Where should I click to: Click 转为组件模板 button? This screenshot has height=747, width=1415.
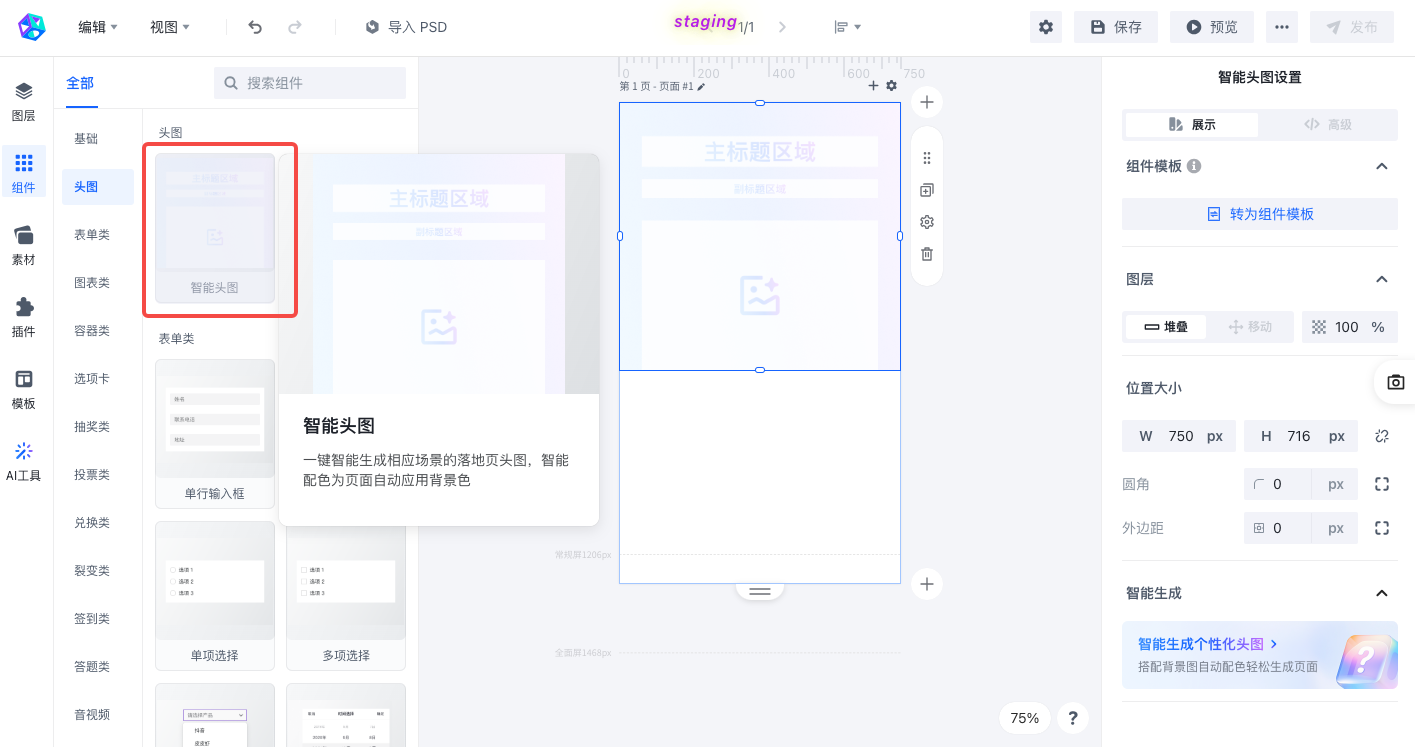1260,214
